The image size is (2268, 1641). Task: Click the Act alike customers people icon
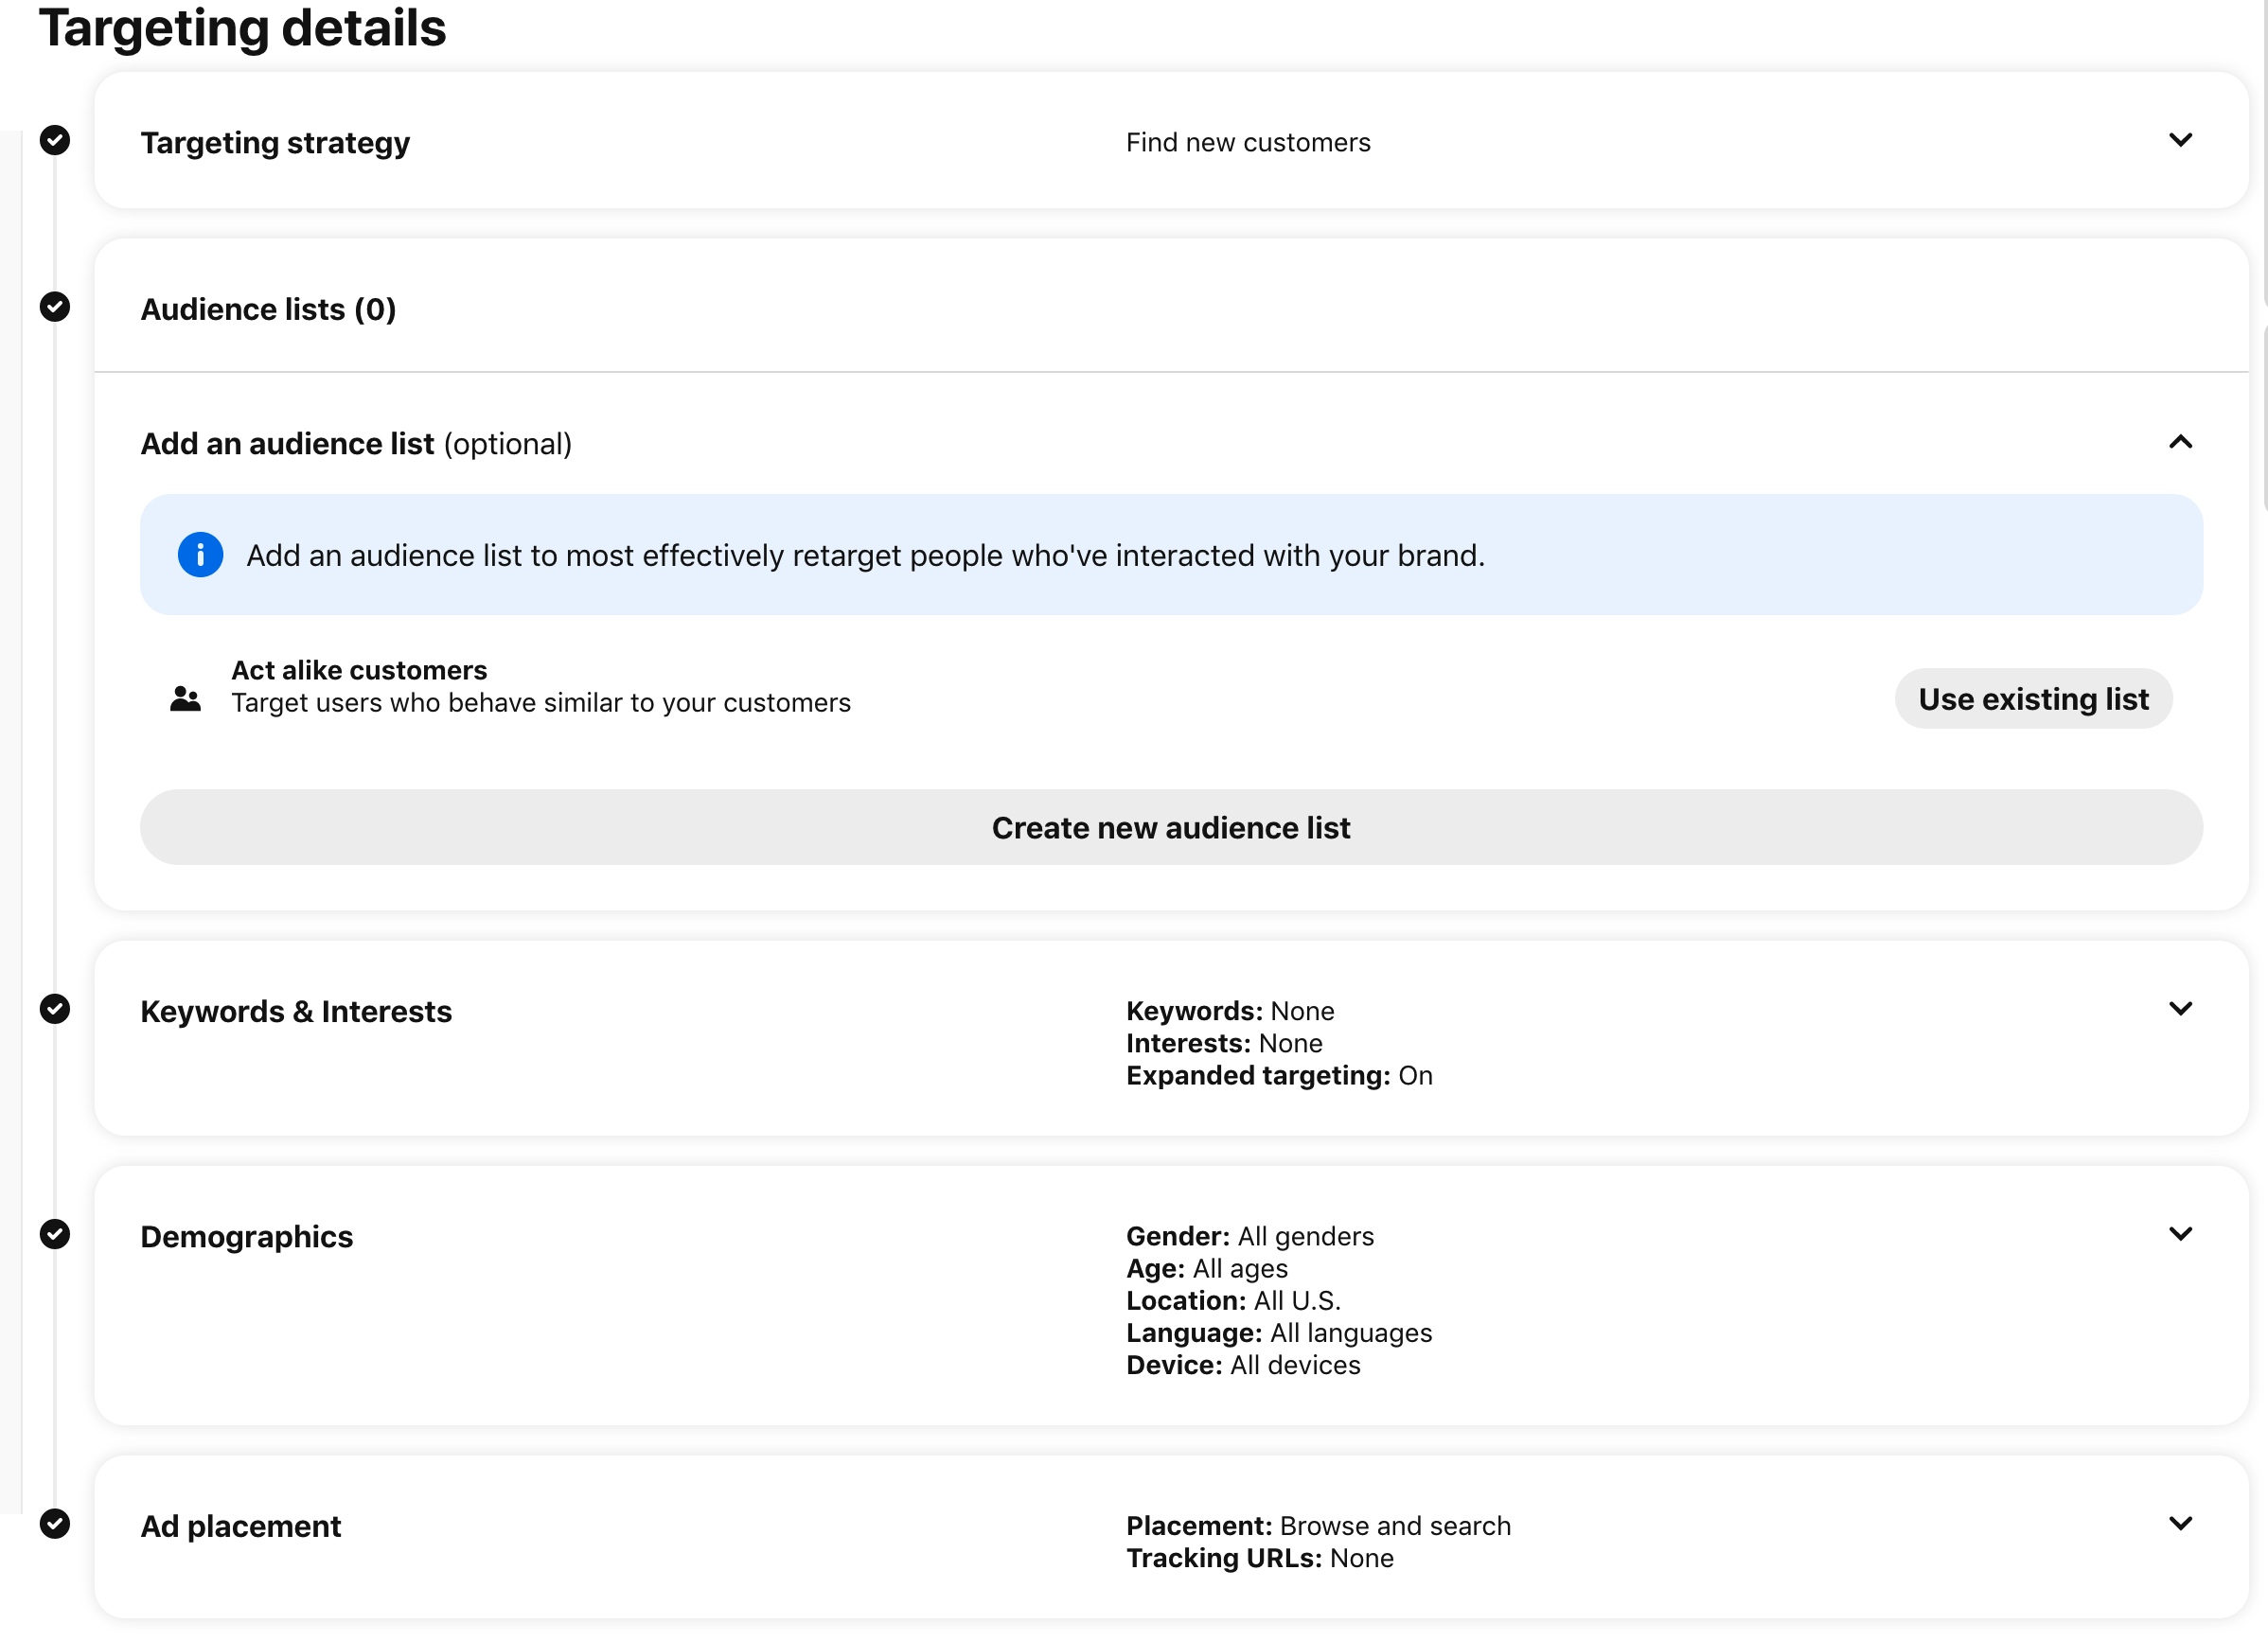coord(185,698)
